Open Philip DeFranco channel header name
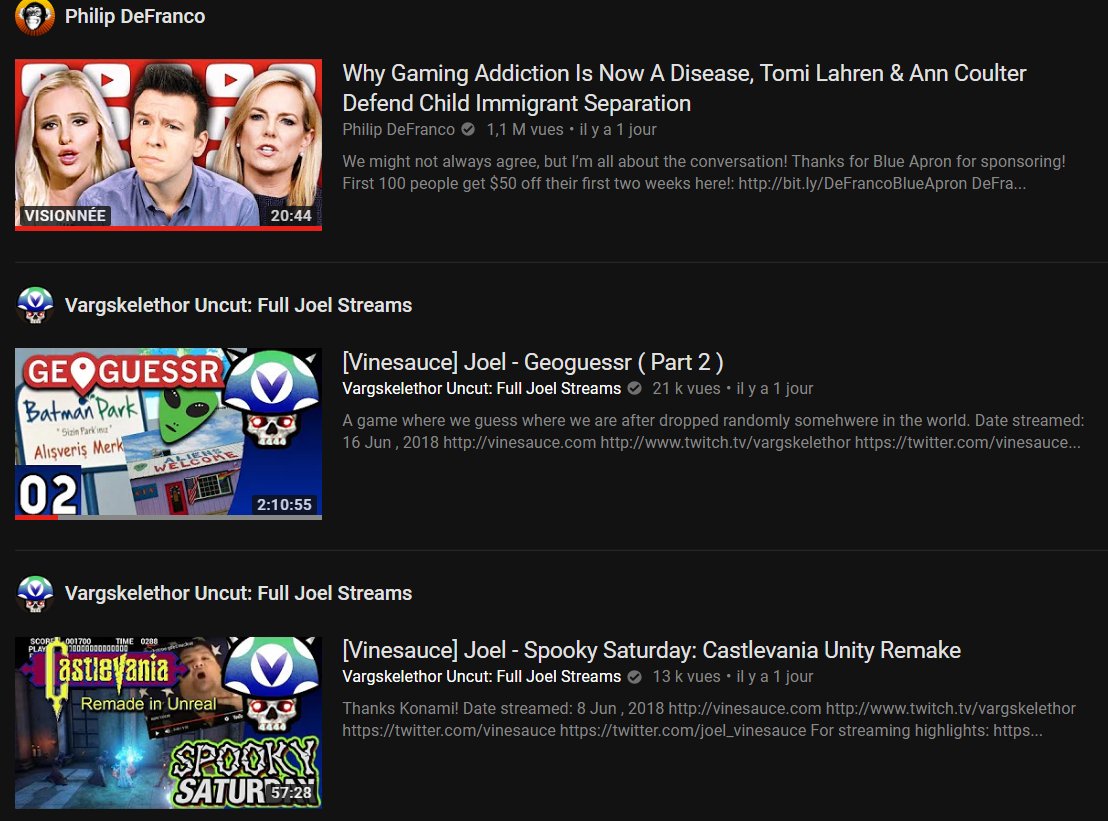The image size is (1108, 821). (x=135, y=16)
